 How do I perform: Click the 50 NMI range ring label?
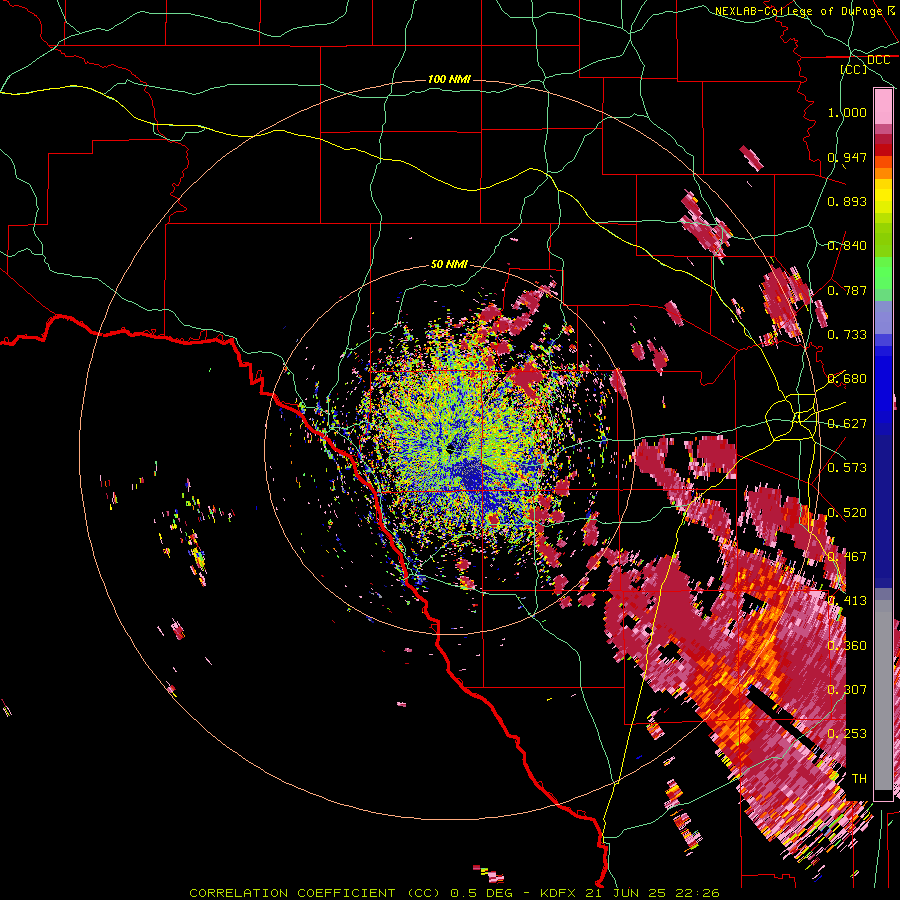tap(449, 264)
